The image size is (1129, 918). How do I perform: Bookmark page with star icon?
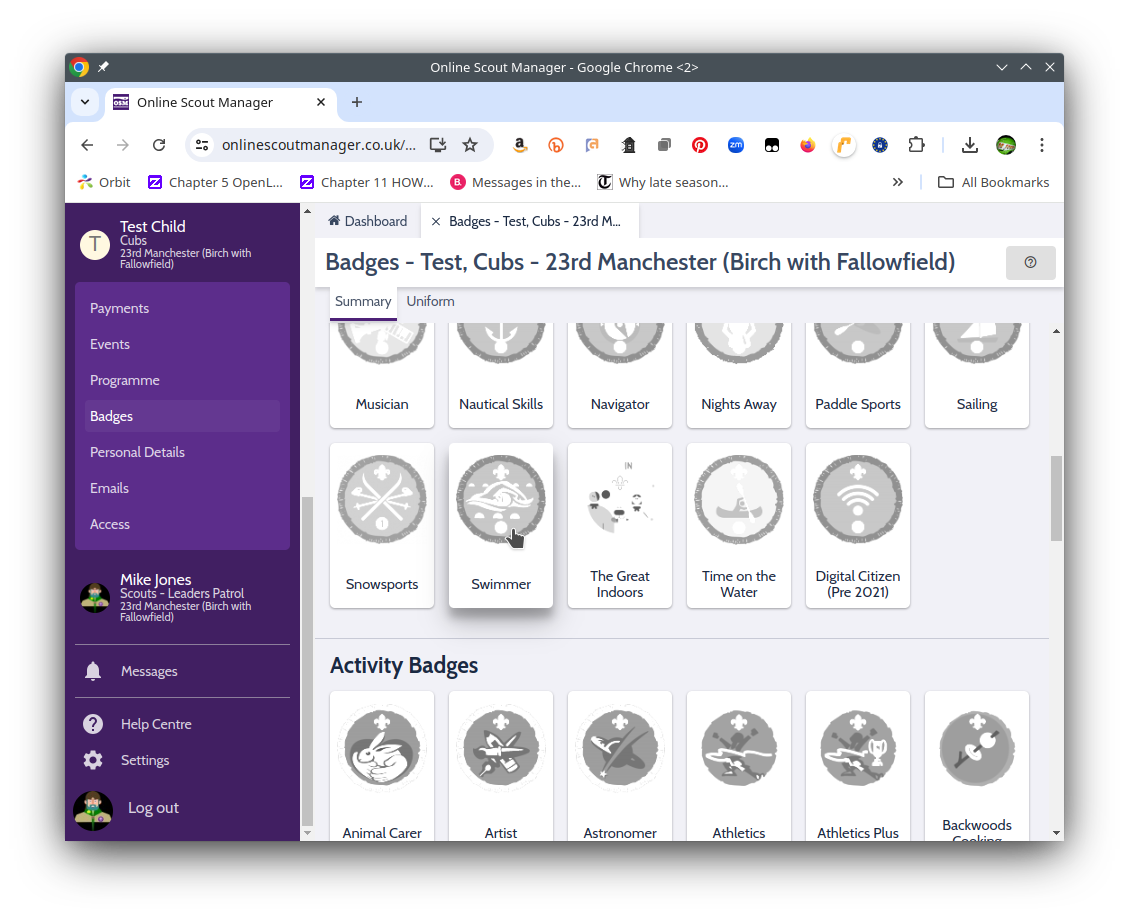(470, 145)
